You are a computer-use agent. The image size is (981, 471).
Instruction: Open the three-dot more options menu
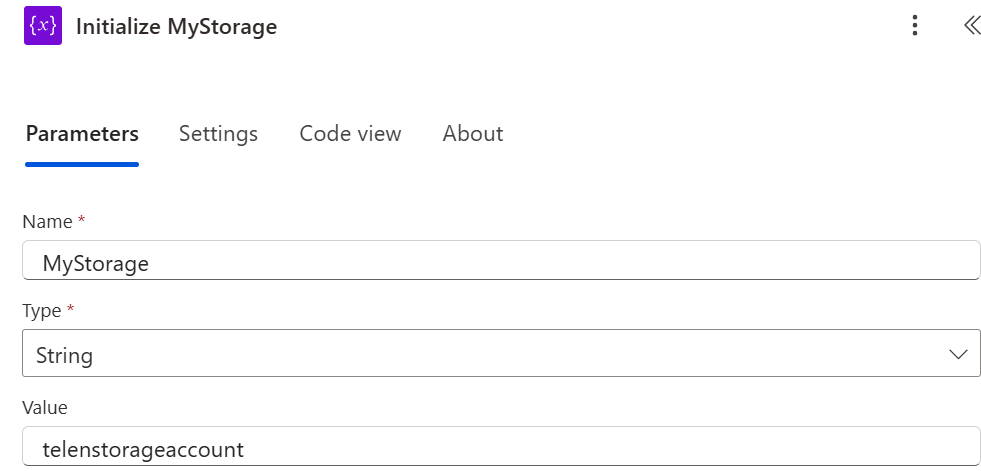tap(914, 27)
